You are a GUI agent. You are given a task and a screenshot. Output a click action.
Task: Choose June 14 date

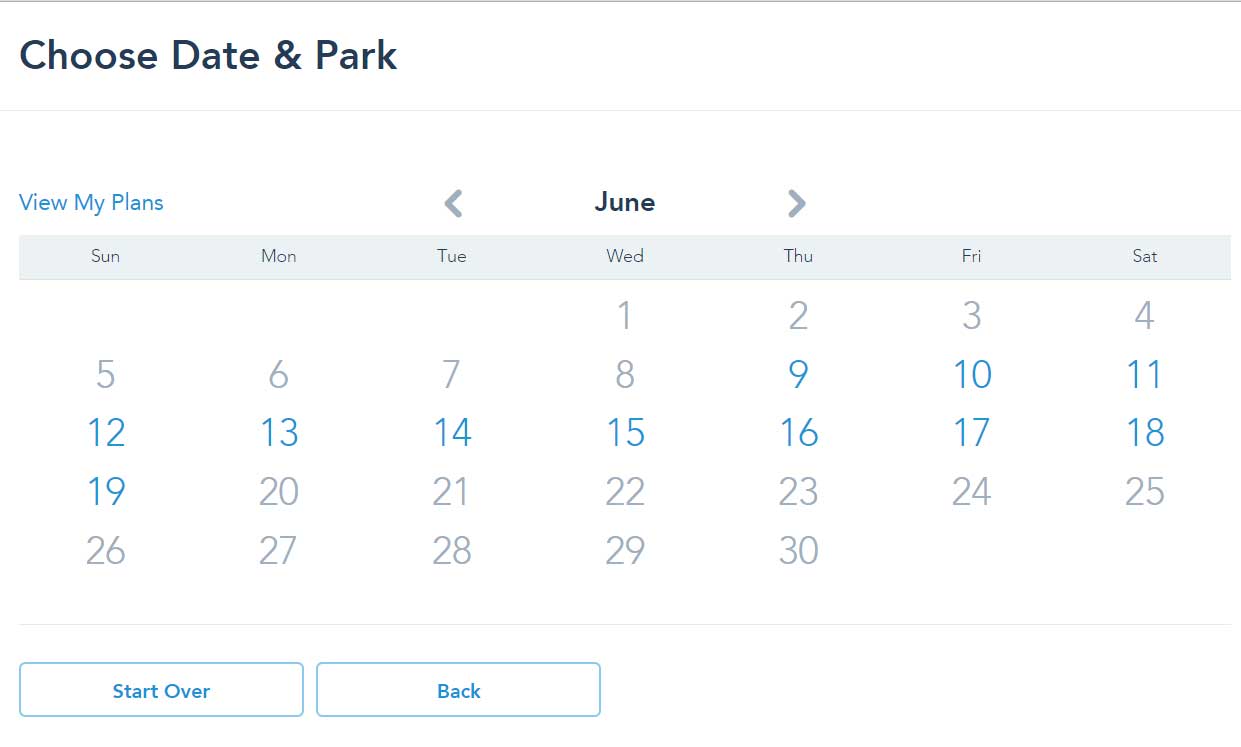(x=452, y=433)
